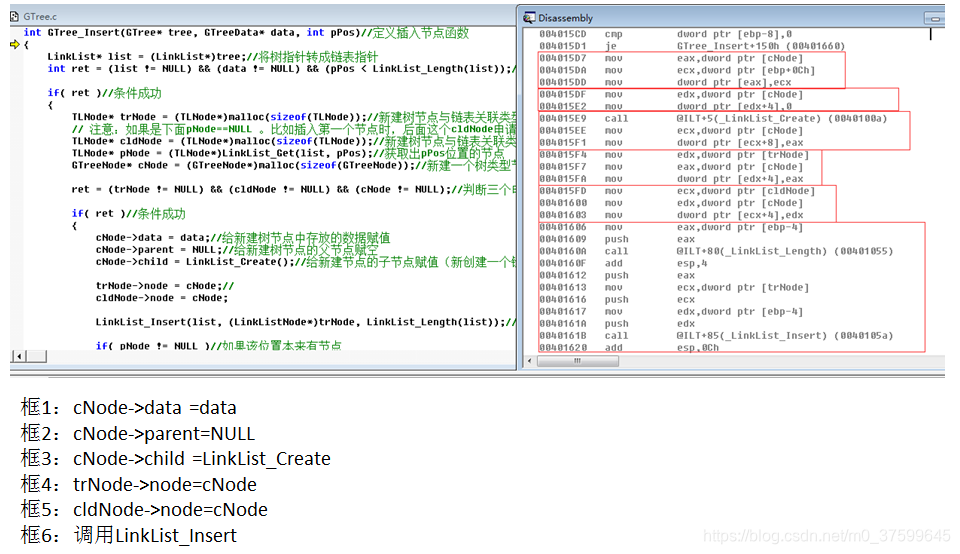The image size is (960, 554).
Task: Click disassembly row 0040160F add esp,4
Action: click(x=623, y=263)
